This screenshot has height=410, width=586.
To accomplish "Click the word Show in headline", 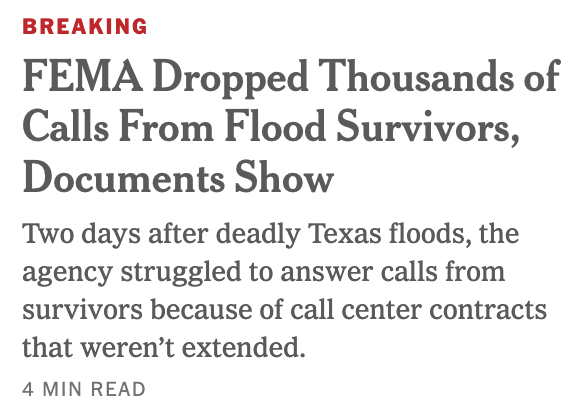I will pos(284,177).
